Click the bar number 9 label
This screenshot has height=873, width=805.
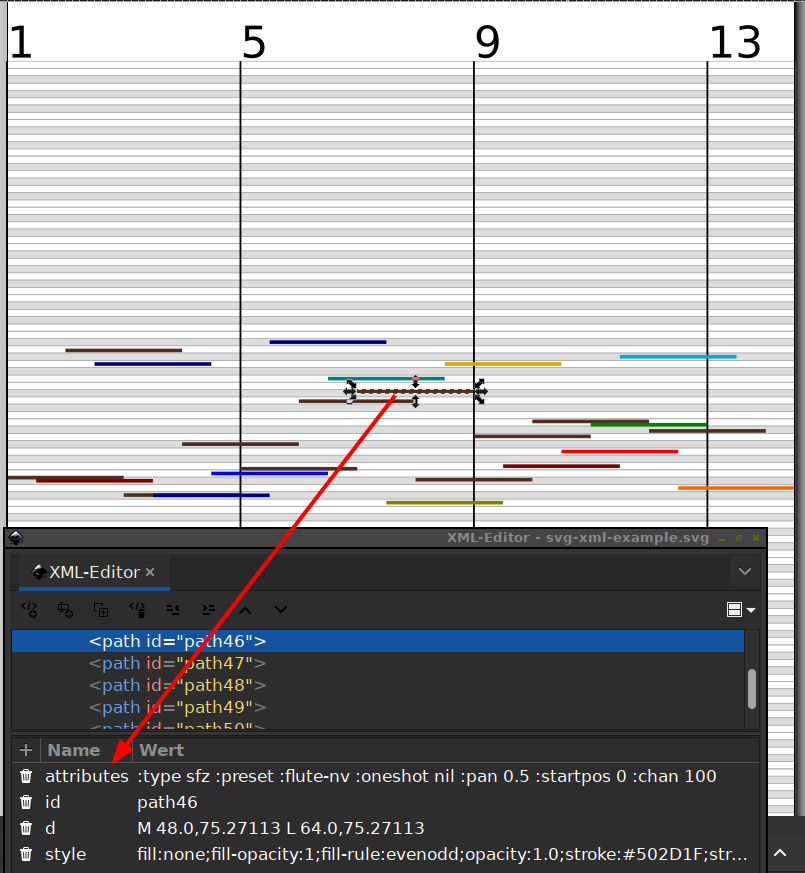488,42
